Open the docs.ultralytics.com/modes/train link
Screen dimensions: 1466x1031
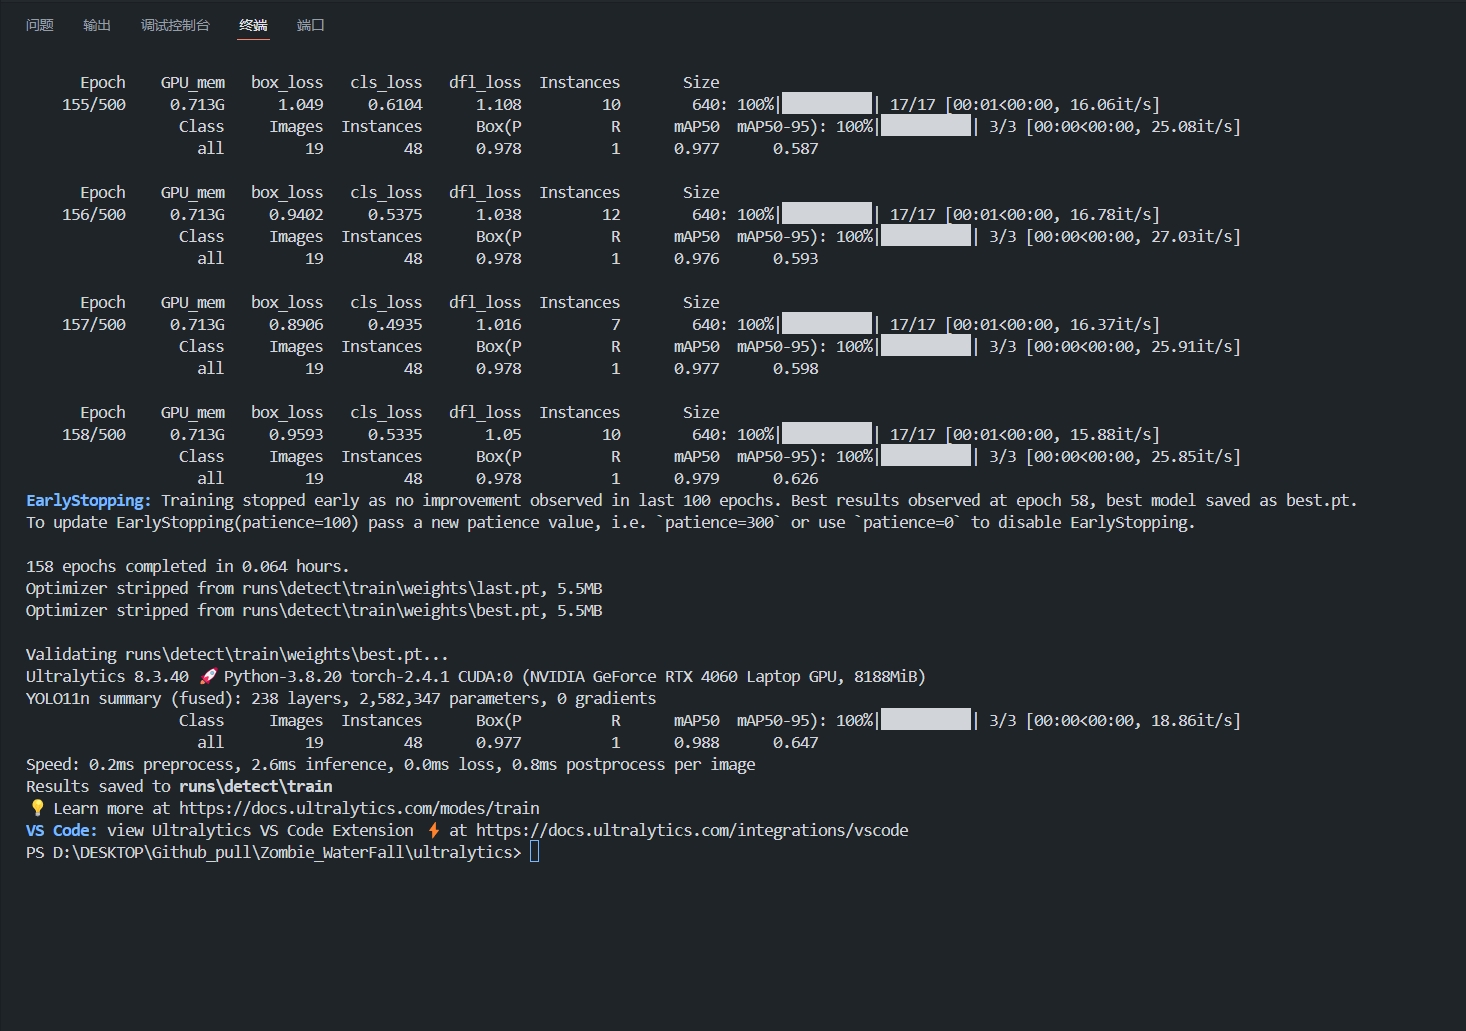pos(359,808)
